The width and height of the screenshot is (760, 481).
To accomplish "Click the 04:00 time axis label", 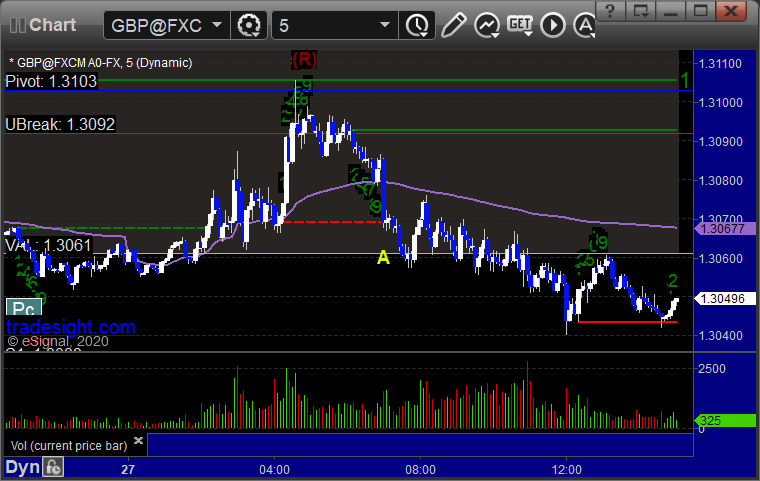I will 274,469.
